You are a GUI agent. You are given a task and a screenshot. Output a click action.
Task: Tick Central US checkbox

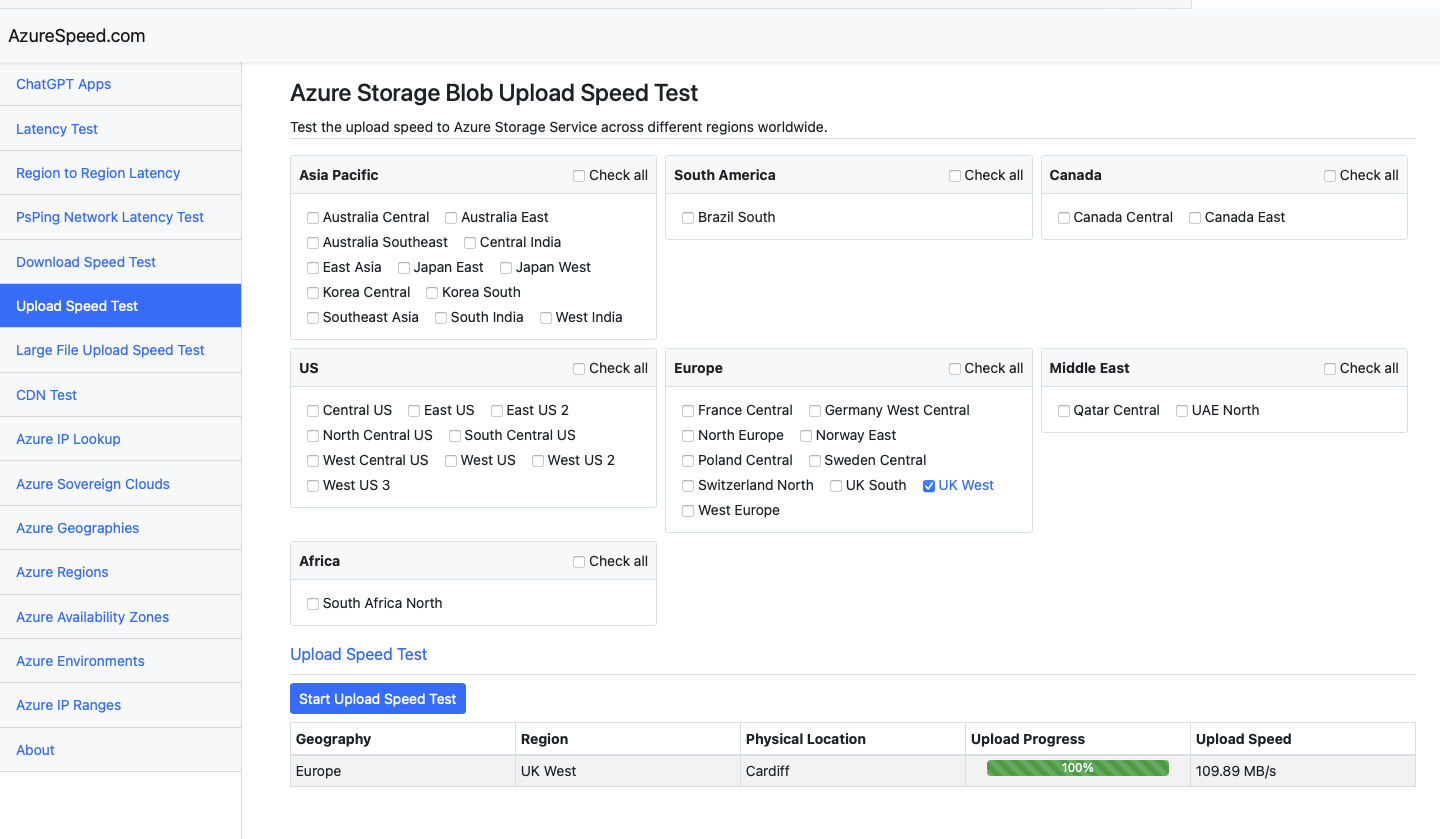313,411
